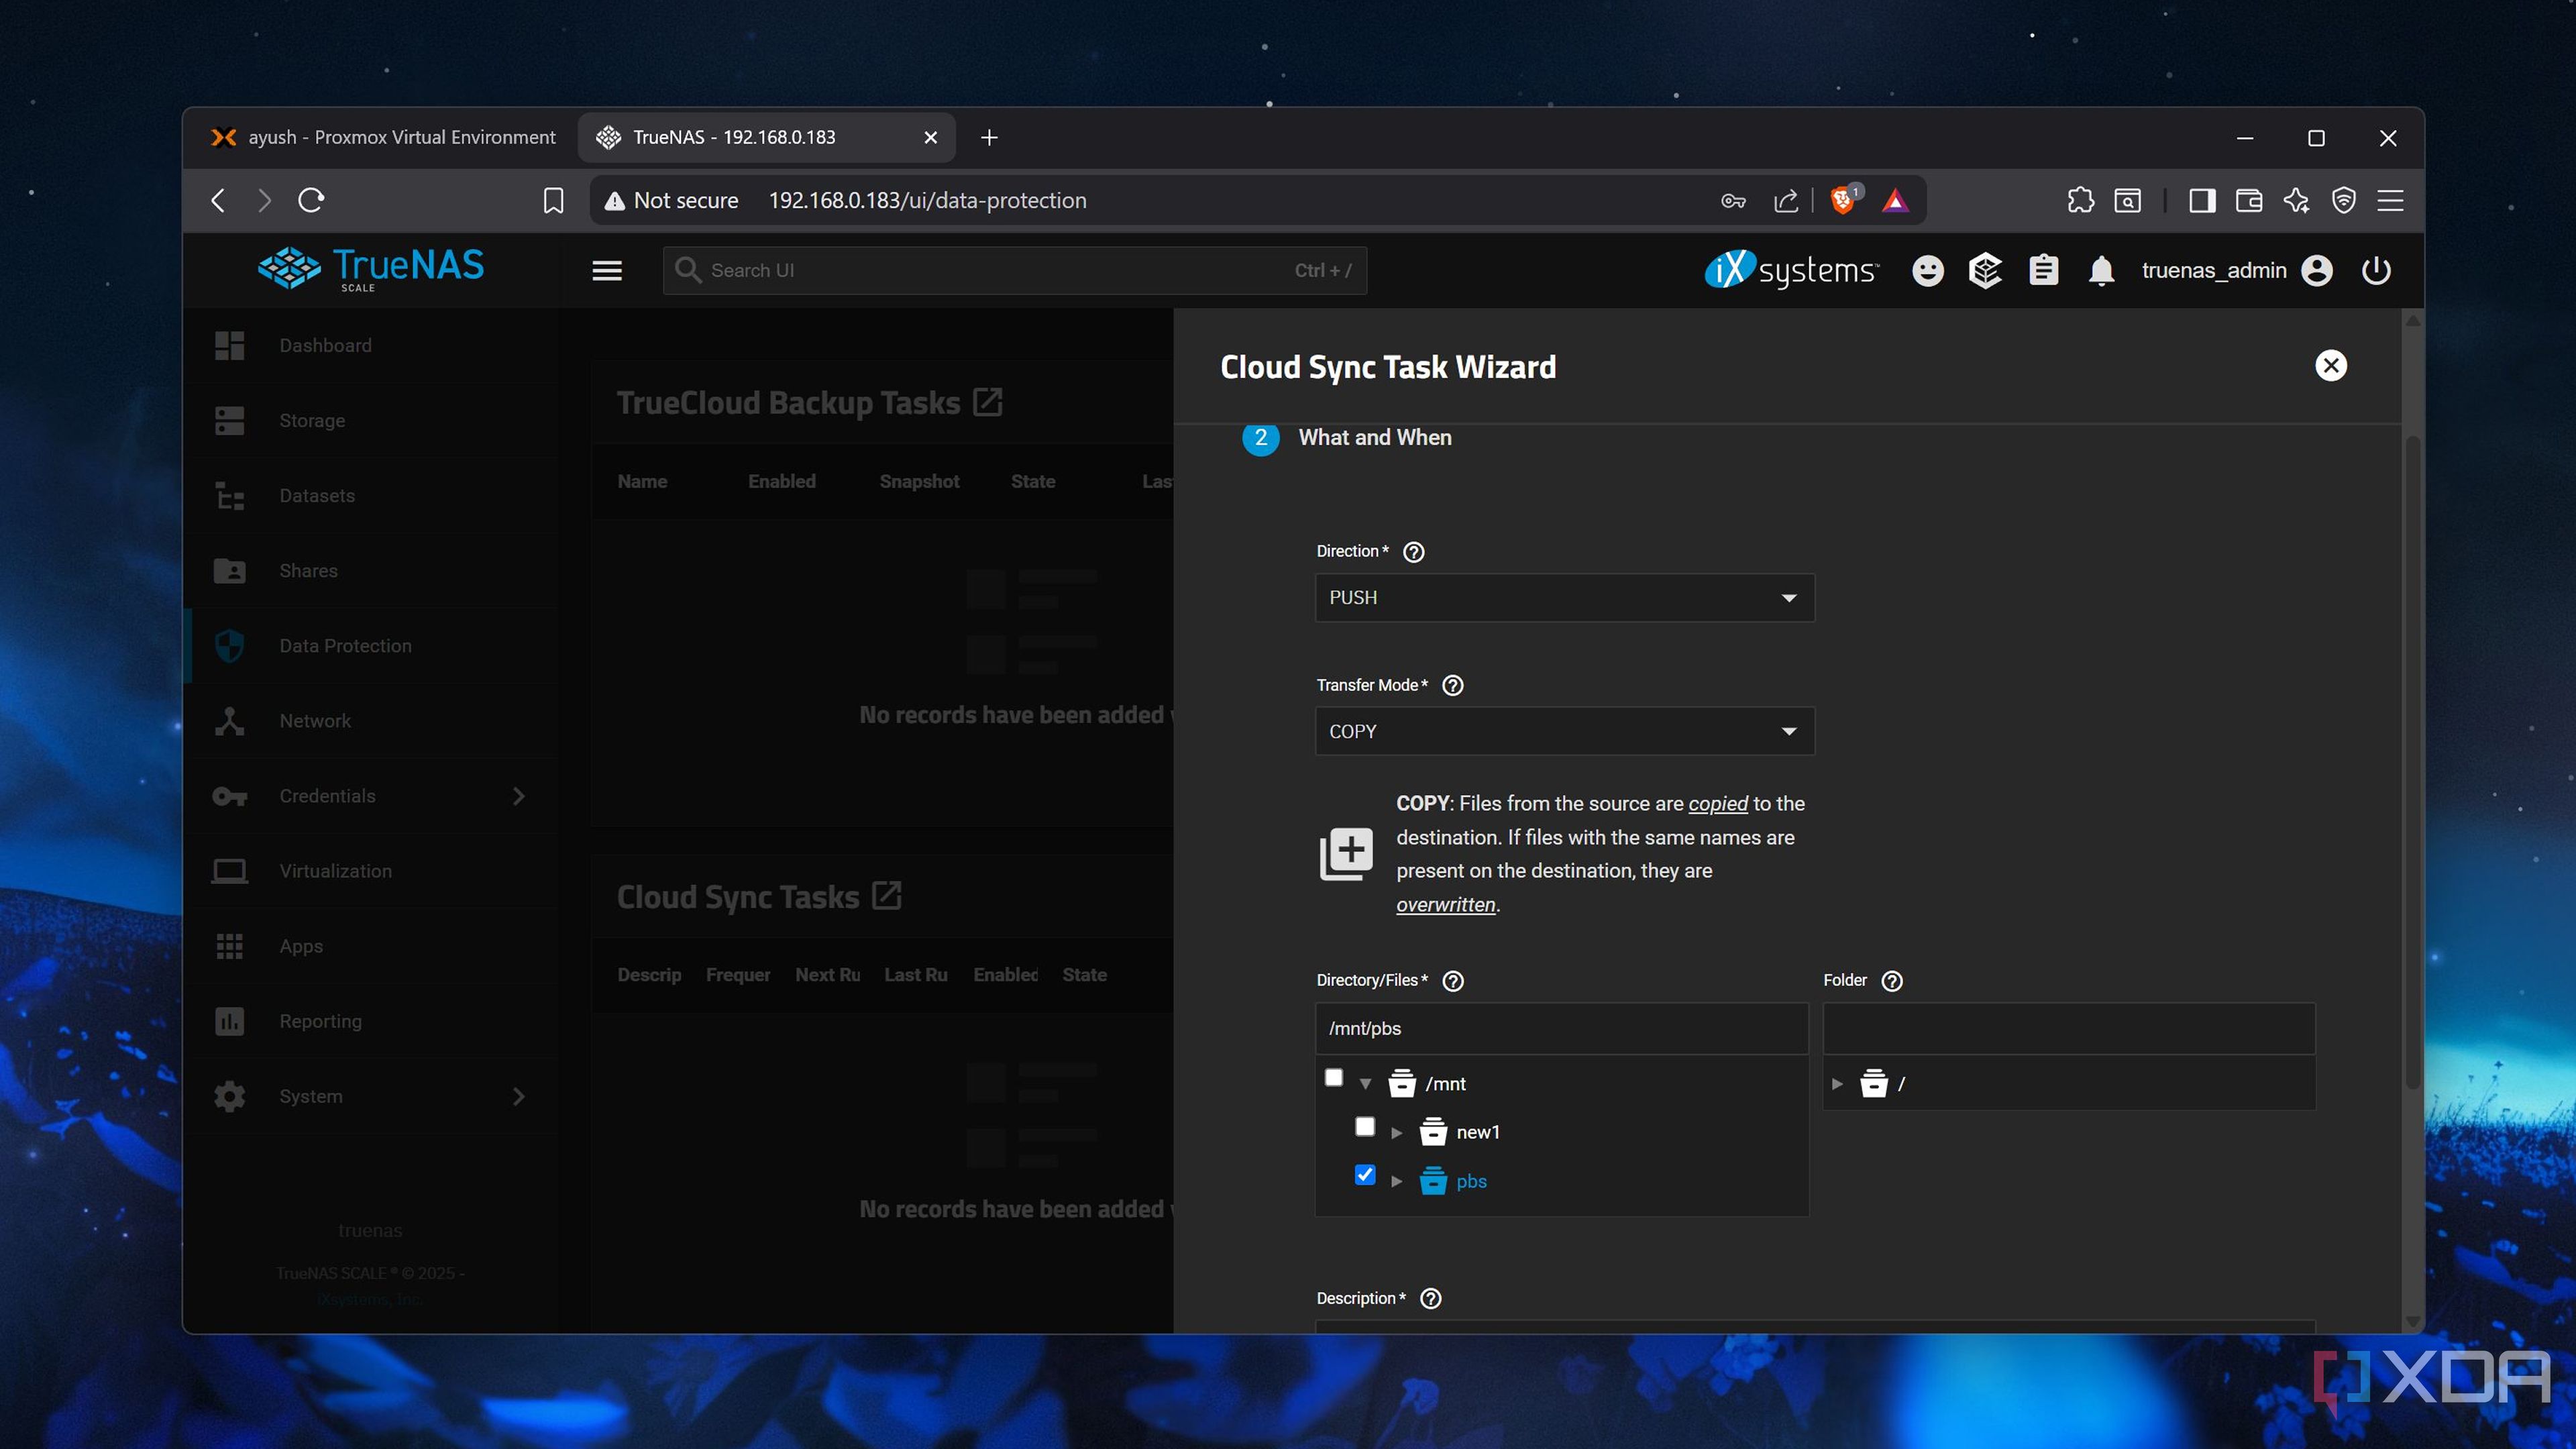Go to Shares in sidebar
2576x1449 pixels.
pyautogui.click(x=371, y=570)
